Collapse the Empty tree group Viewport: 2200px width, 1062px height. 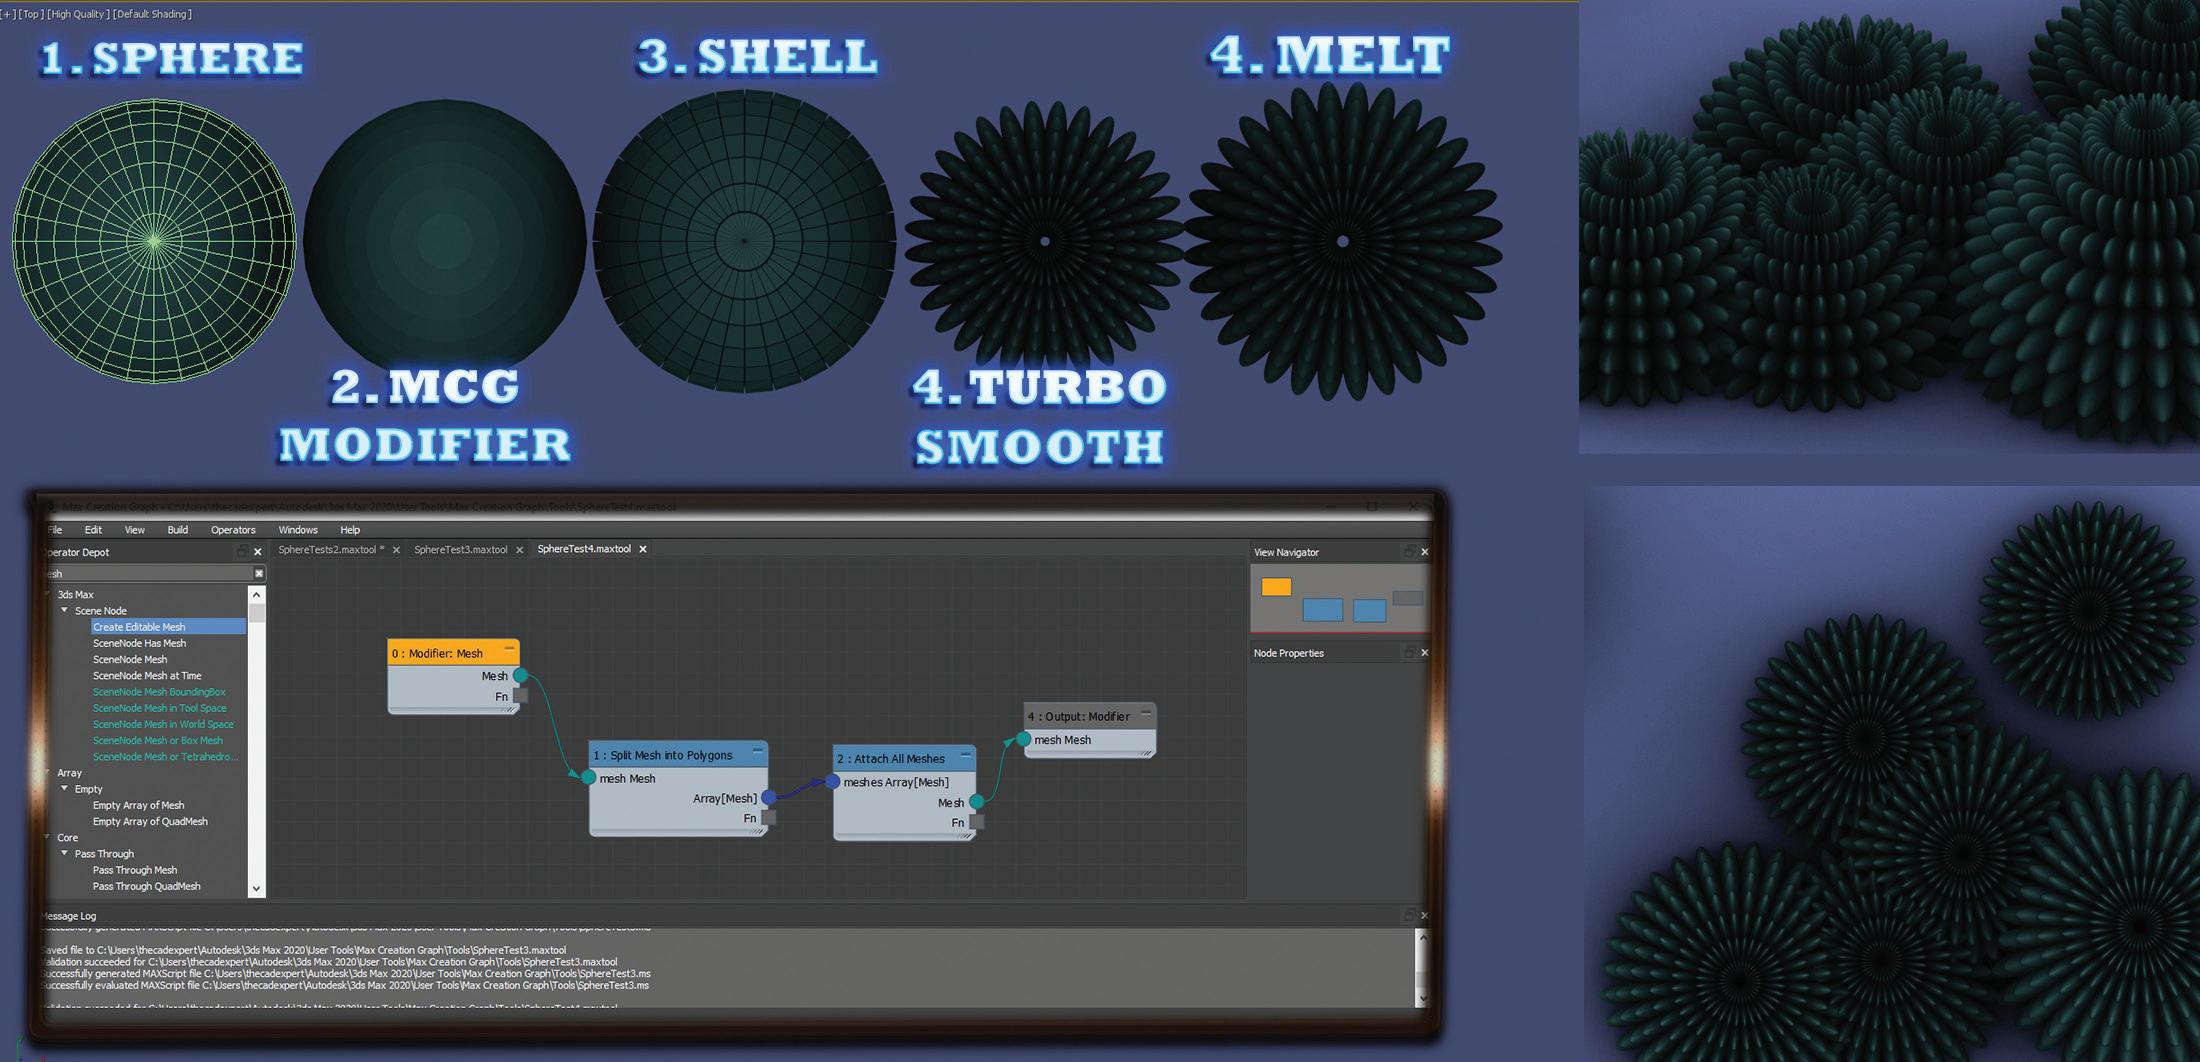coord(65,789)
